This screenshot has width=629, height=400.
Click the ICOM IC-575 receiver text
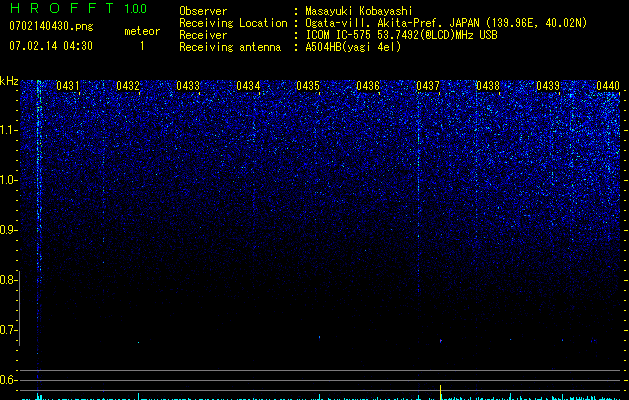pyautogui.click(x=401, y=35)
